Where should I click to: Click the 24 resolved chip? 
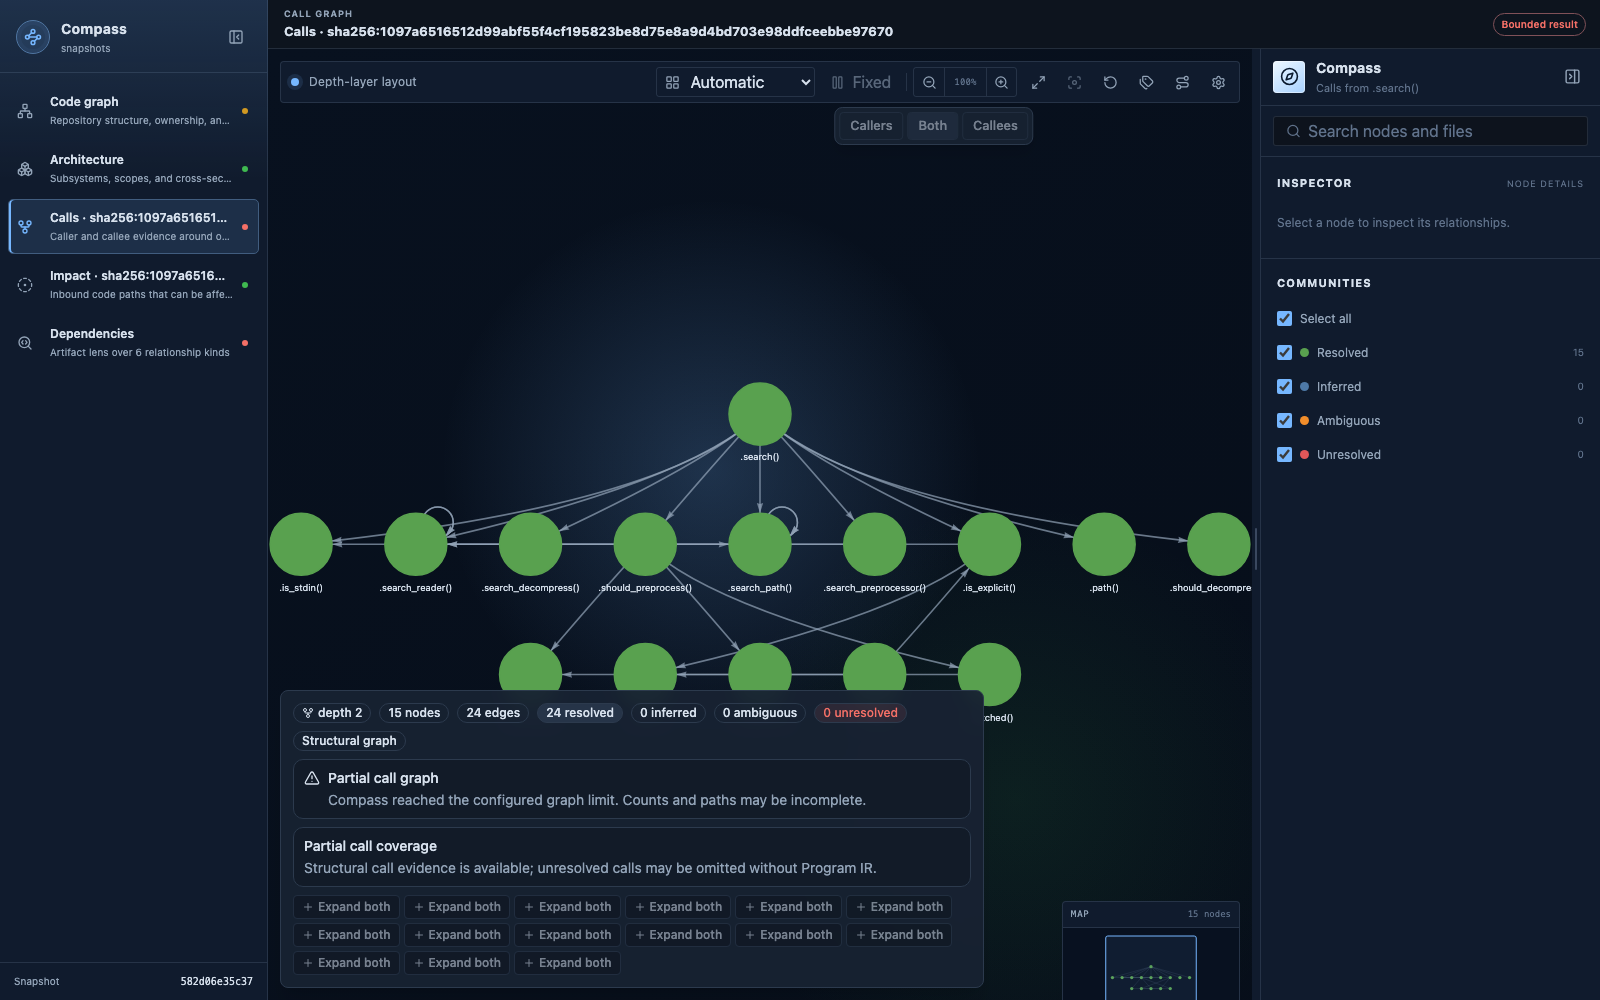[580, 713]
